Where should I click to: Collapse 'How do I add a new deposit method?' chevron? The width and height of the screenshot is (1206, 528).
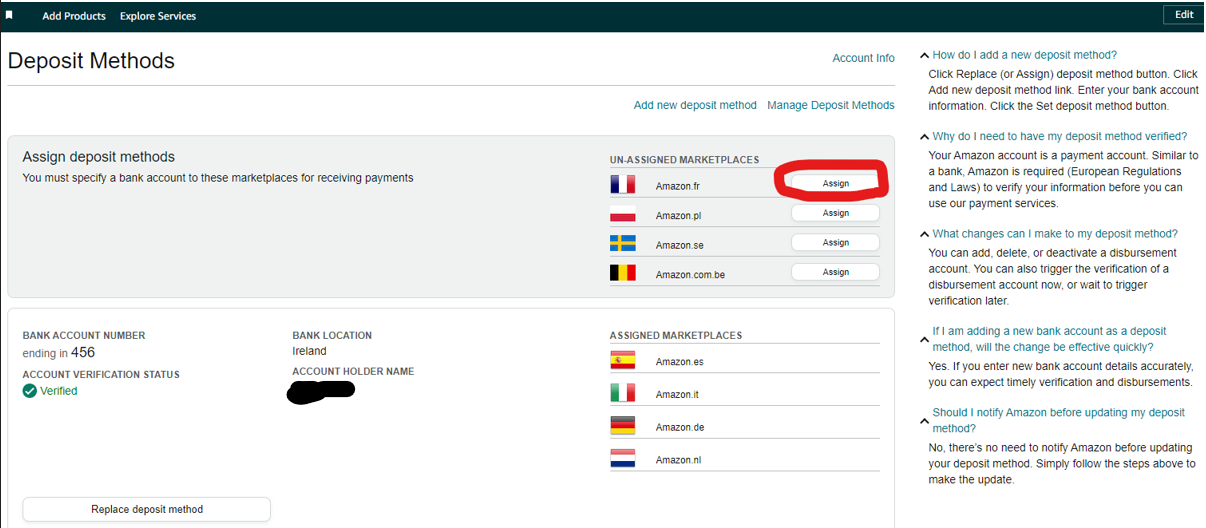tap(924, 56)
